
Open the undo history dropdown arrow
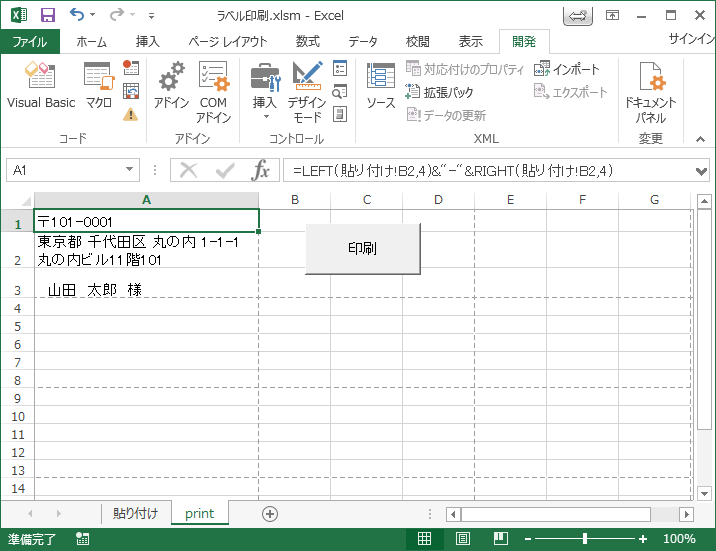93,15
